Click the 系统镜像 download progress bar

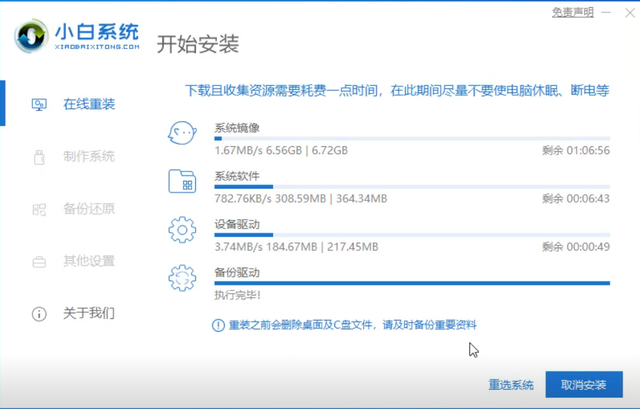[x=412, y=139]
